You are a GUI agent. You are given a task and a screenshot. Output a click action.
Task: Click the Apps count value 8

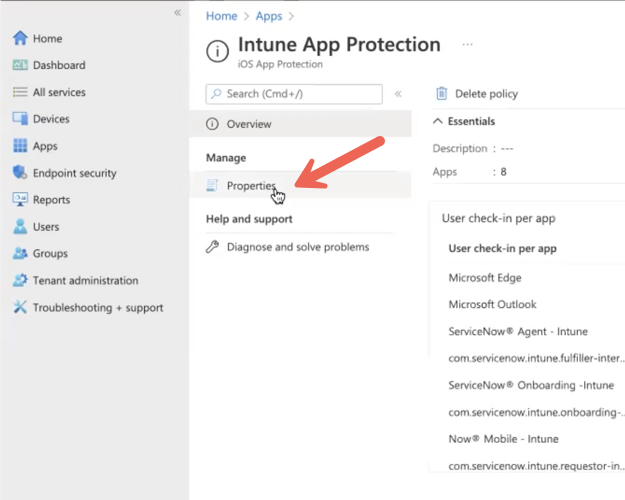coord(503,172)
